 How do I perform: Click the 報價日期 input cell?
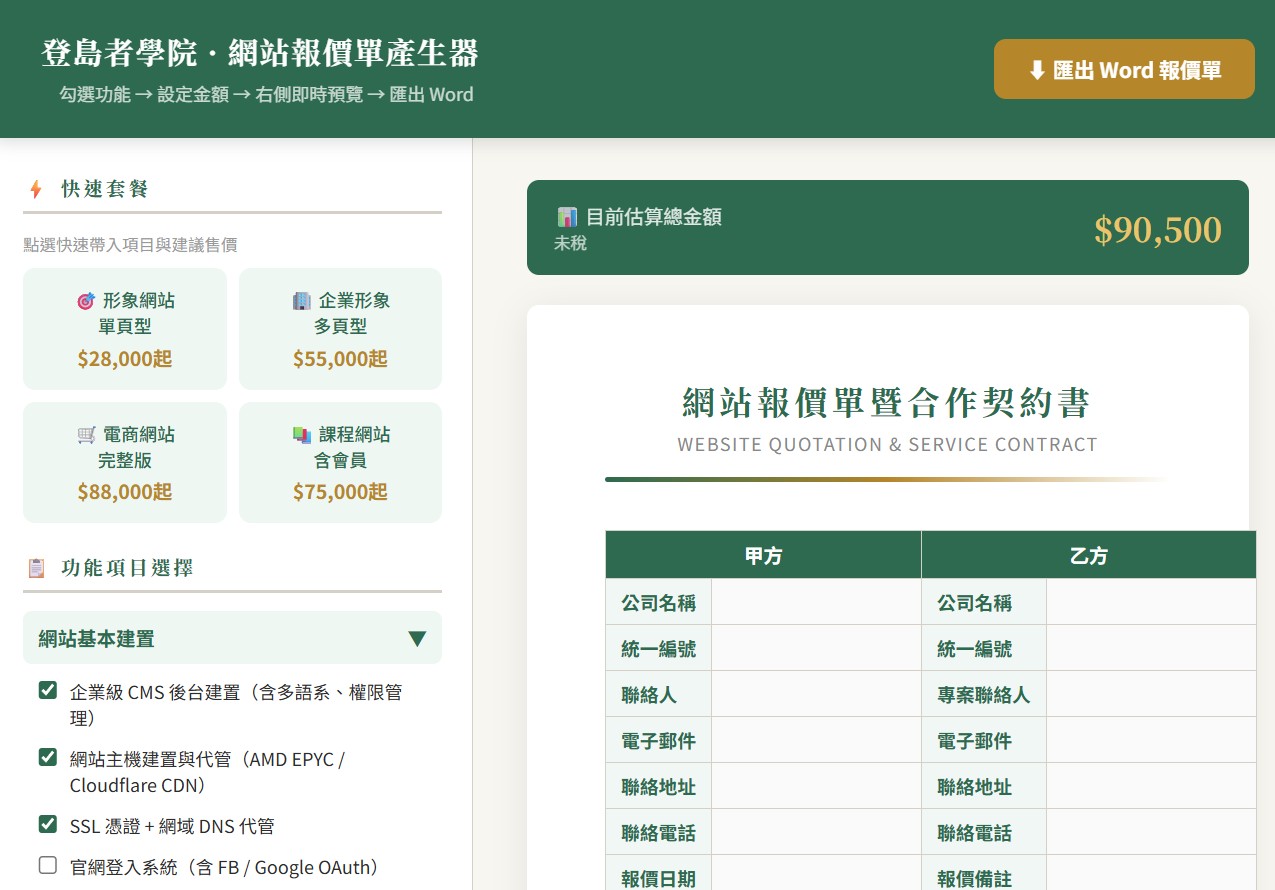point(816,873)
